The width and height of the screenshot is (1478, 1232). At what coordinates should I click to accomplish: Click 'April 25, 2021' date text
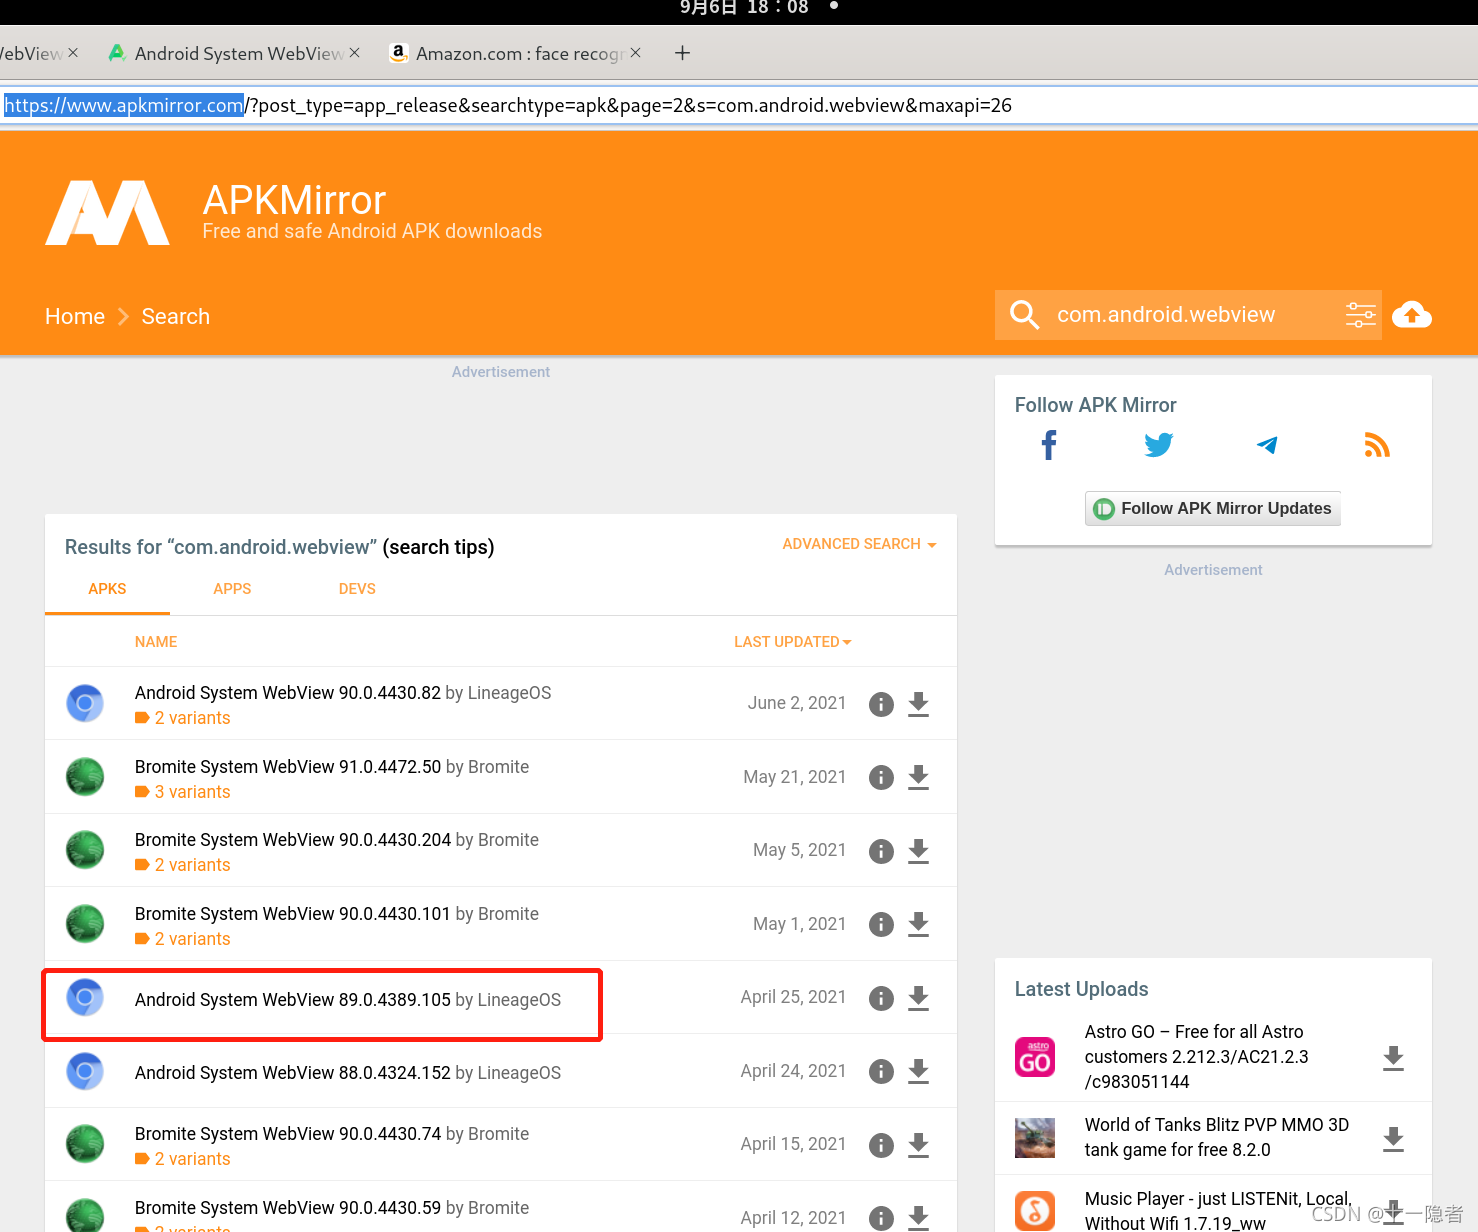click(x=793, y=997)
